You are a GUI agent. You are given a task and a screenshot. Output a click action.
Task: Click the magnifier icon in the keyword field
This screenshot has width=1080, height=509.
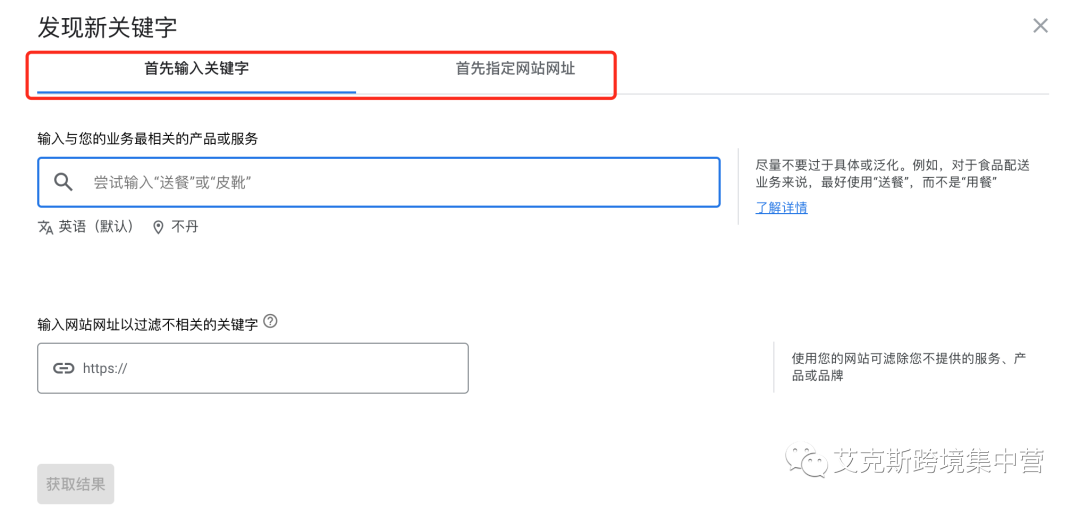coord(63,182)
